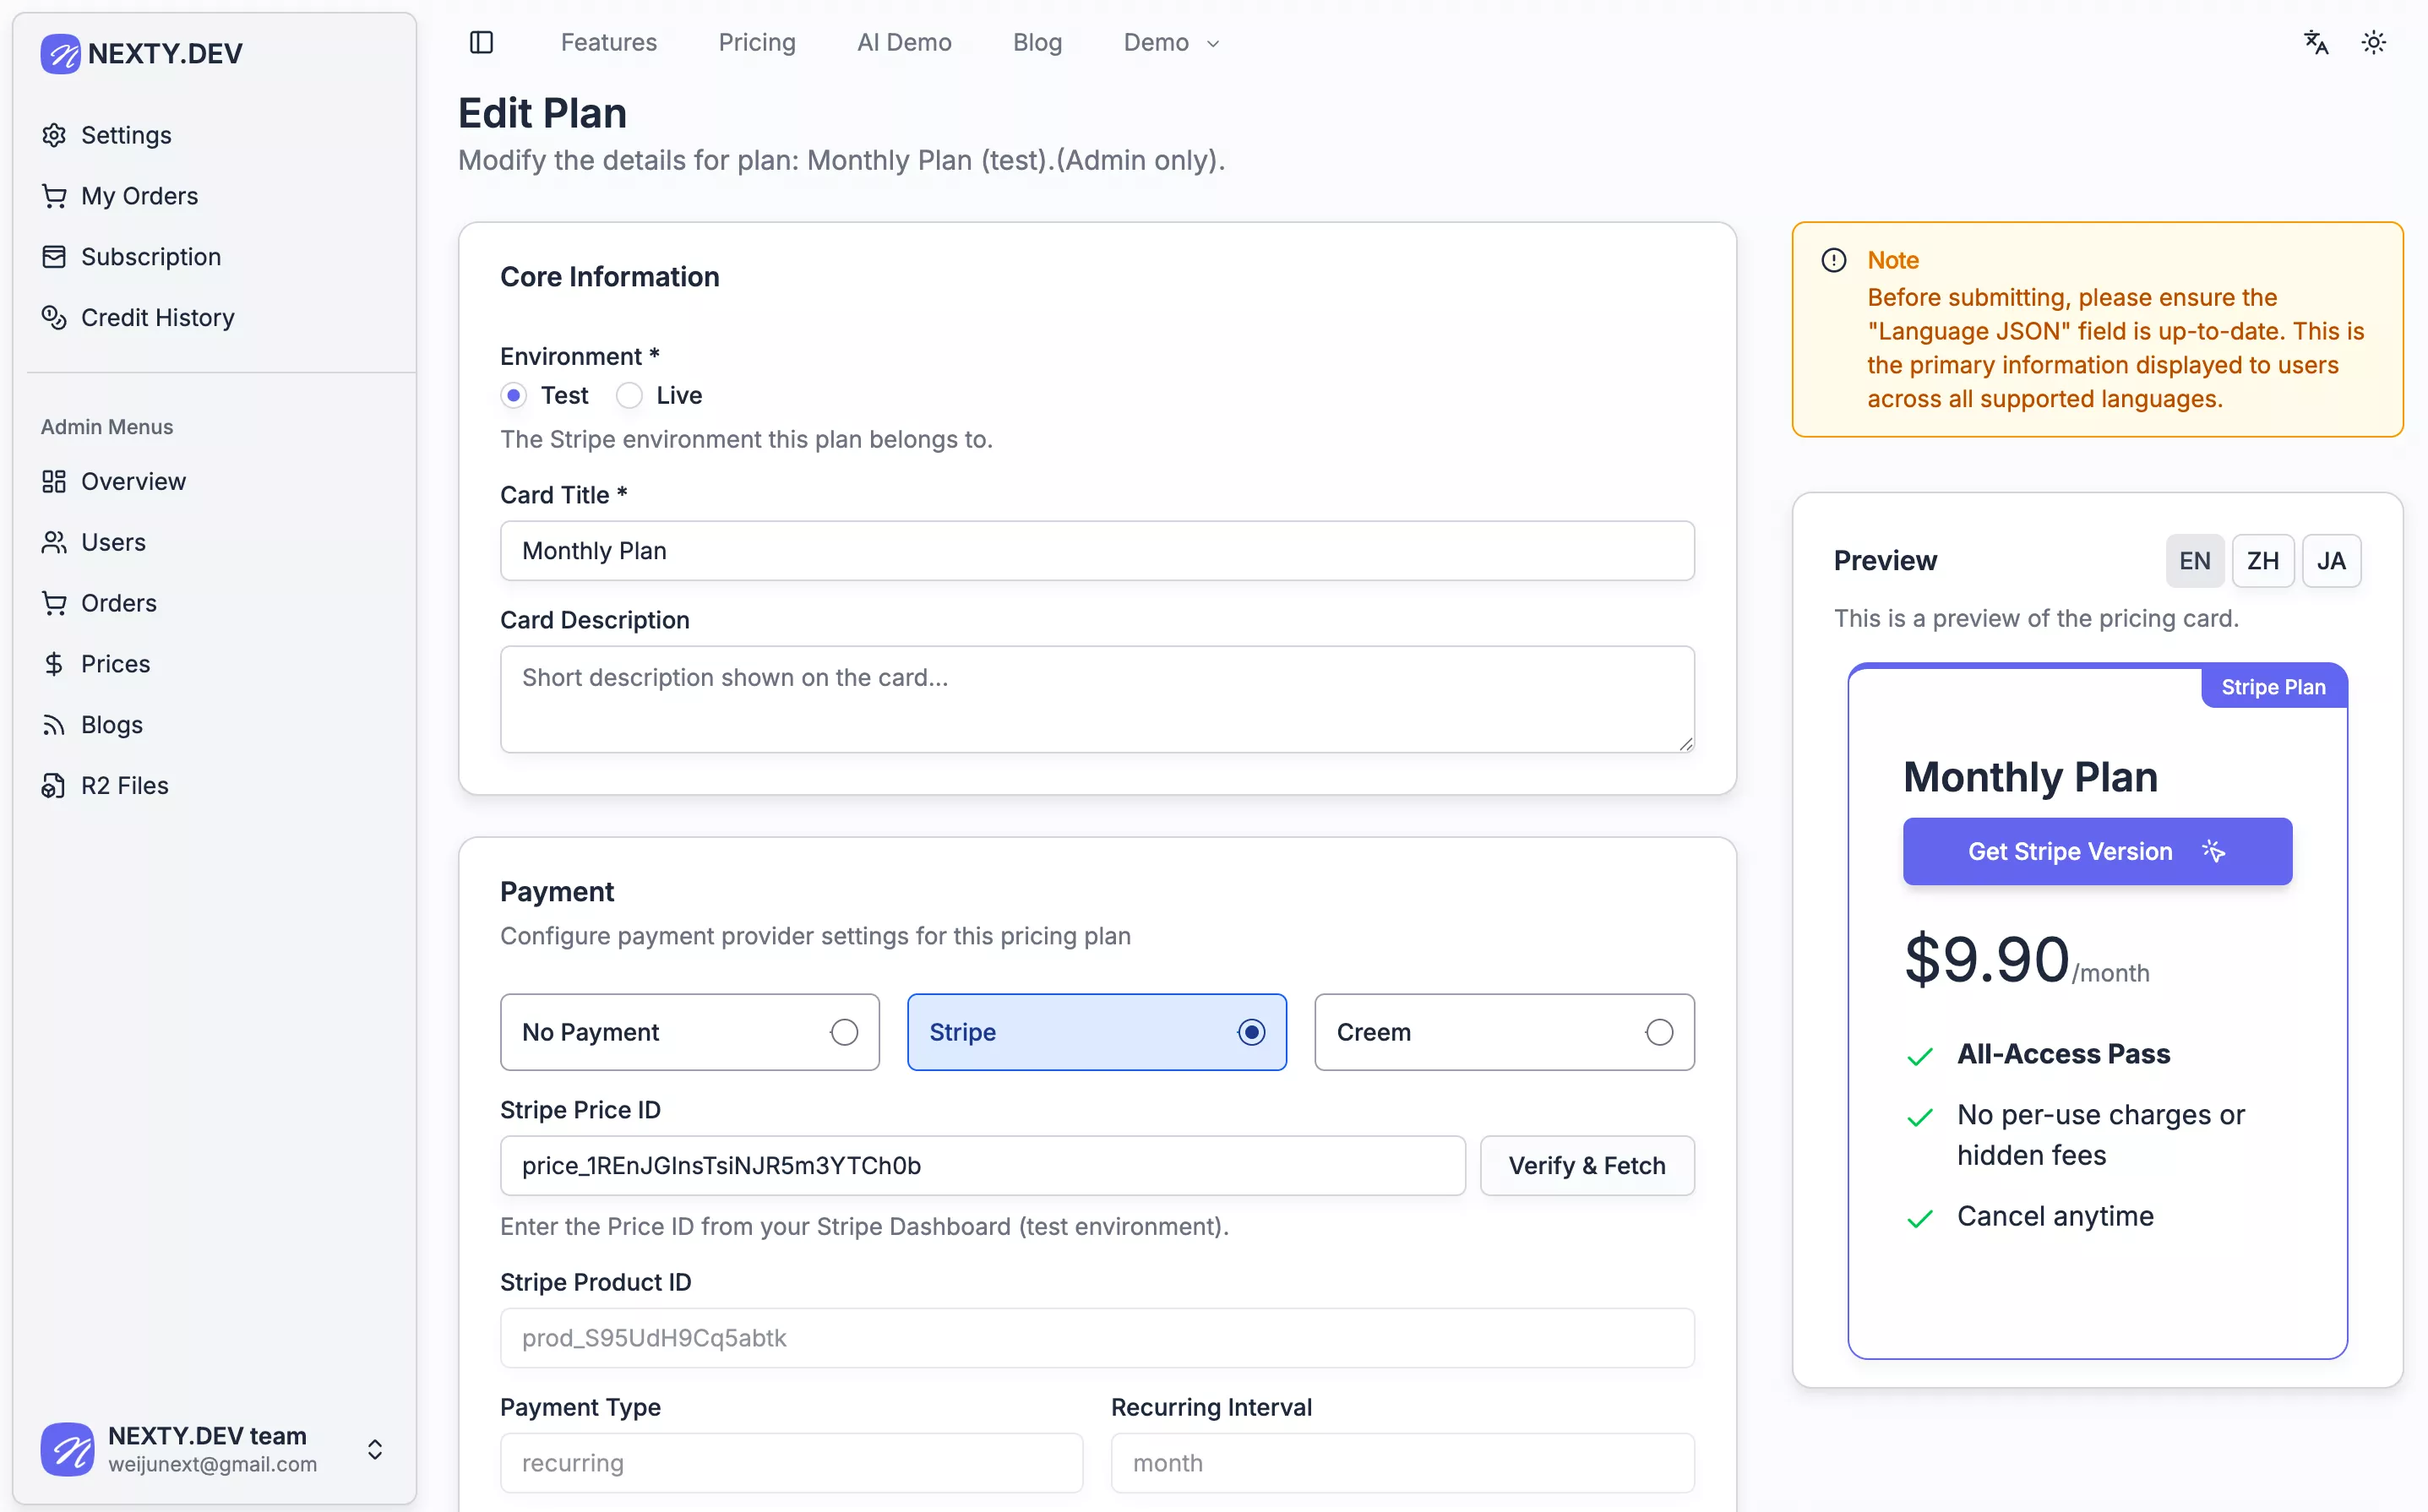Click the Verify & Fetch button
The image size is (2428, 1512).
click(x=1586, y=1166)
